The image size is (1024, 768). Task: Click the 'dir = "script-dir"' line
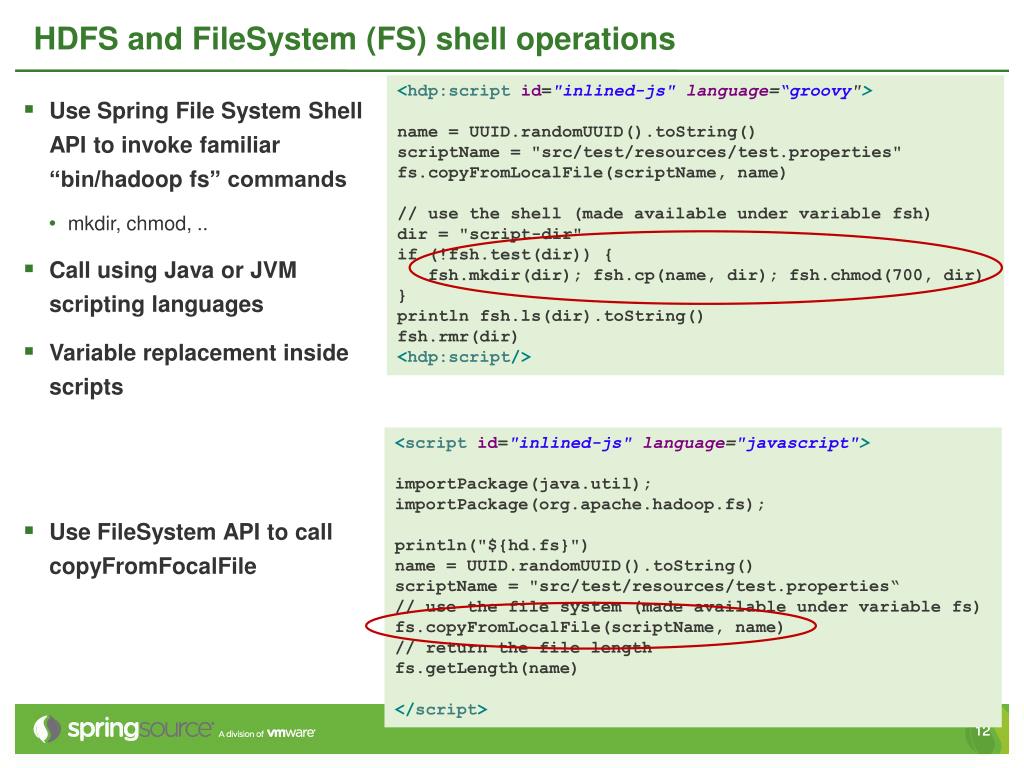click(x=489, y=234)
